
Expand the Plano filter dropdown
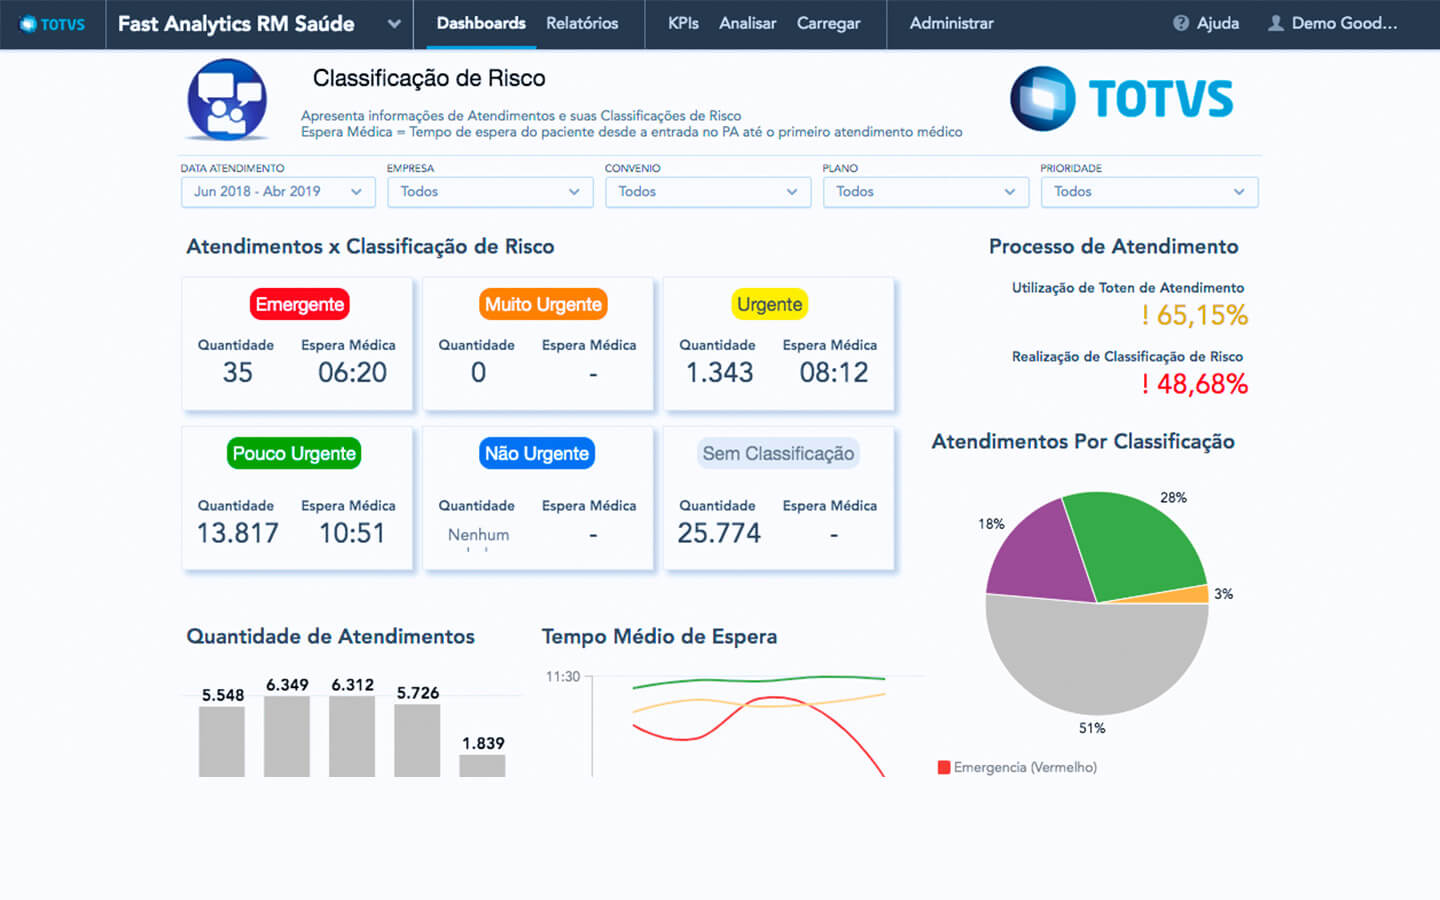tap(925, 192)
